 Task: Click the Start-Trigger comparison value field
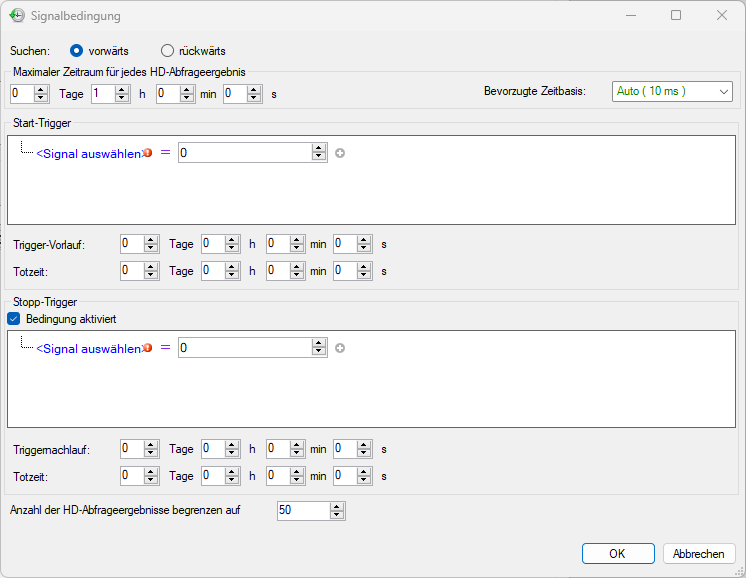point(244,153)
